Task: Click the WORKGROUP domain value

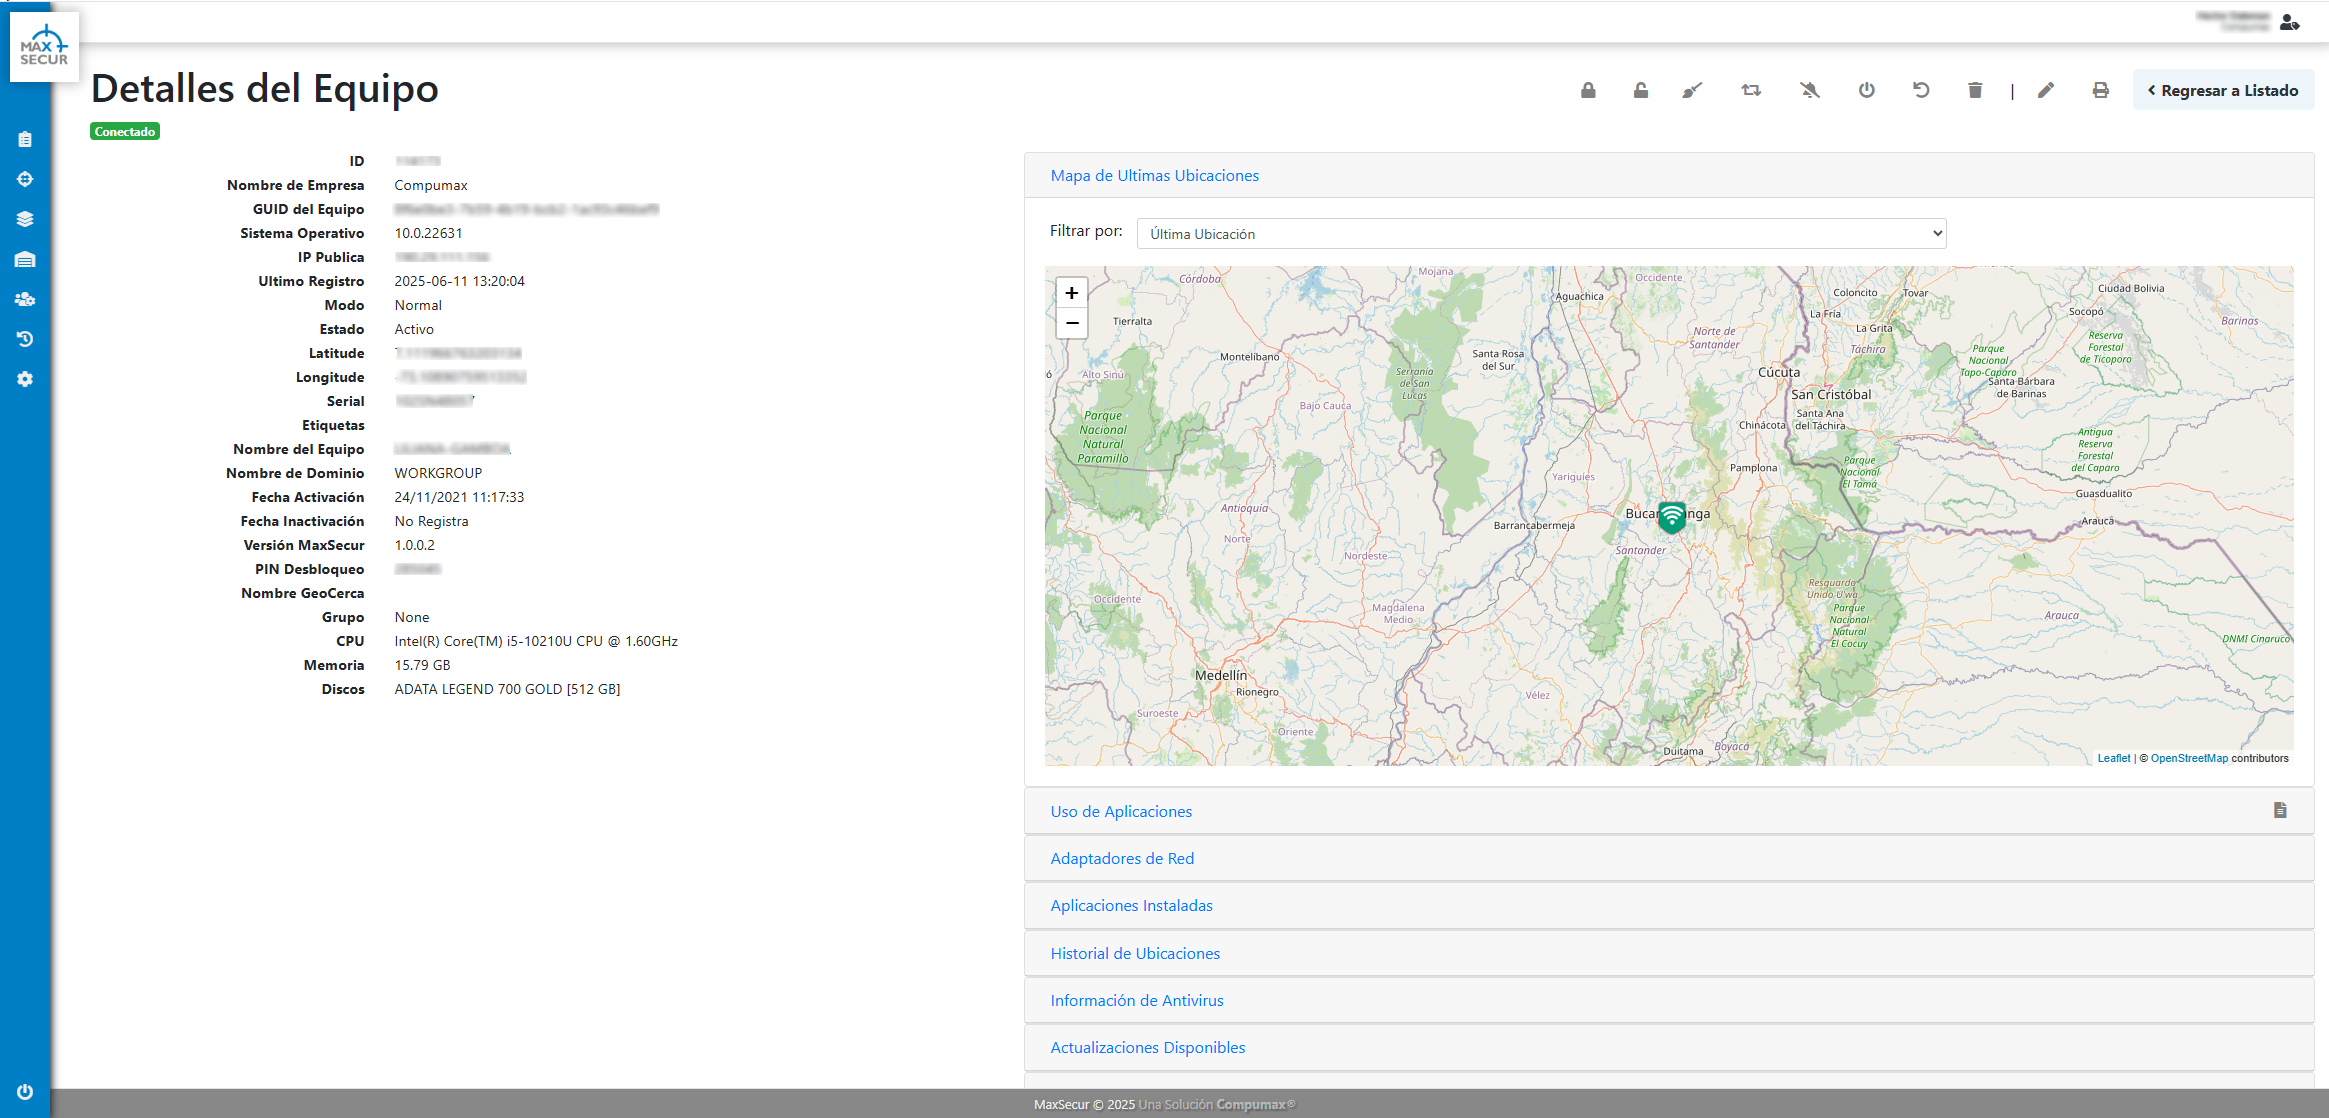Action: pos(438,474)
